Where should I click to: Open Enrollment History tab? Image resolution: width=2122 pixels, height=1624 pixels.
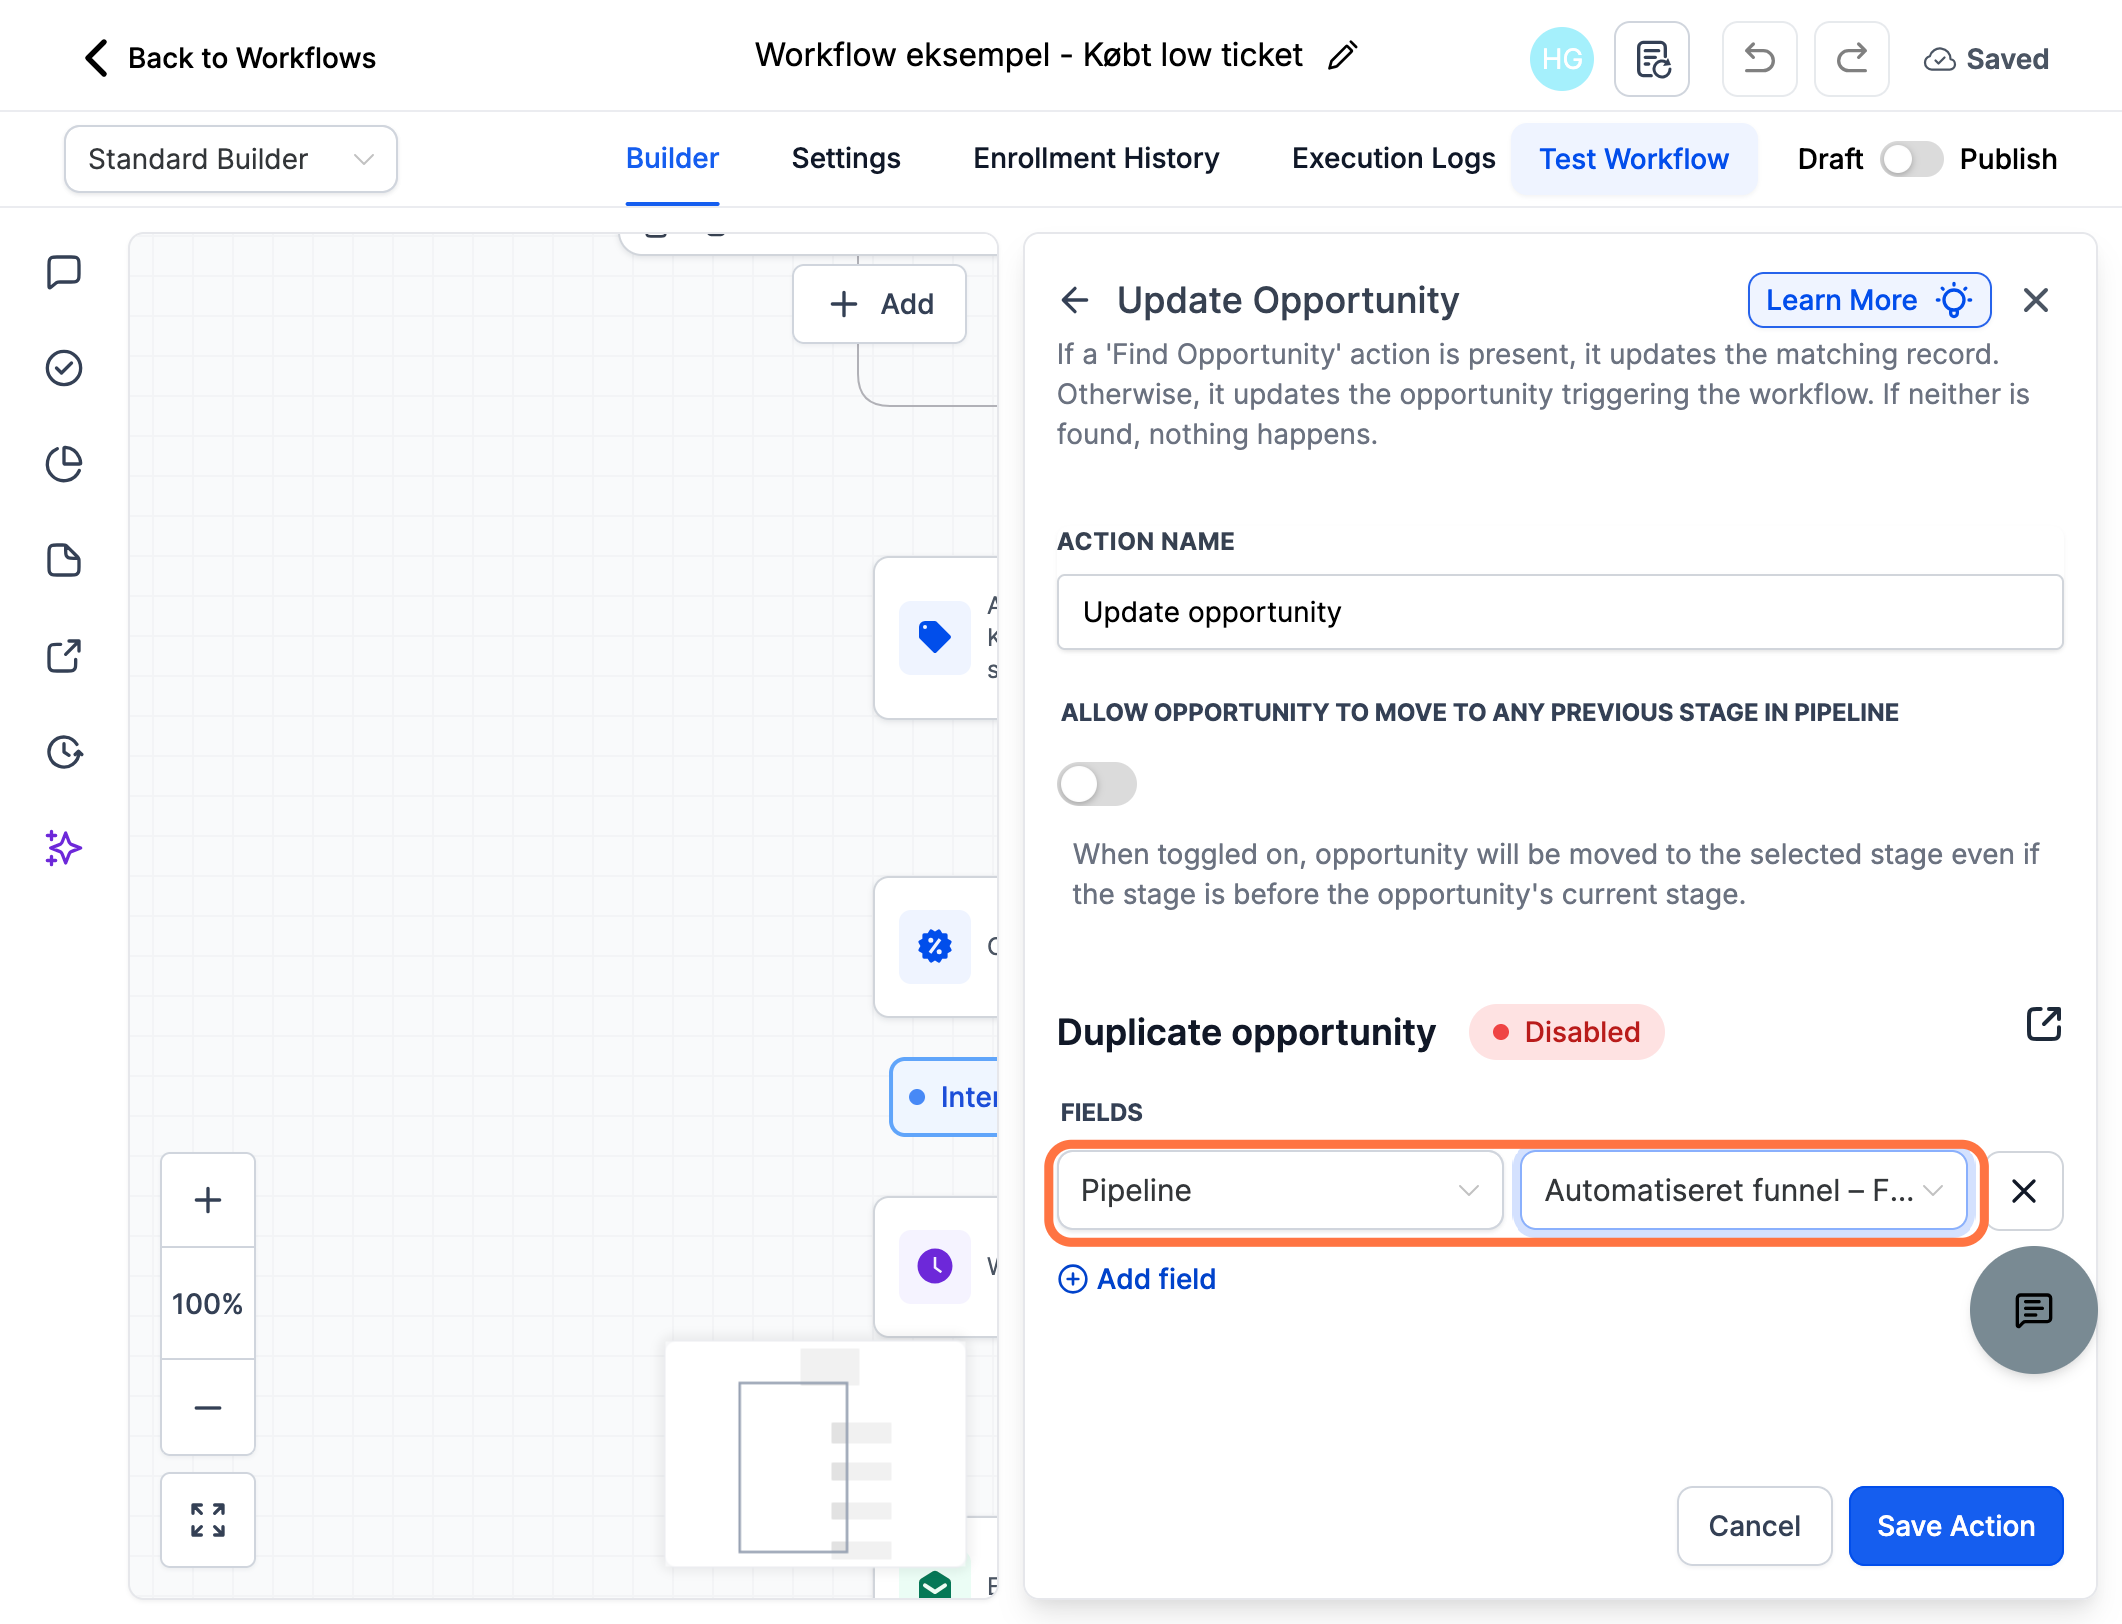coord(1096,158)
